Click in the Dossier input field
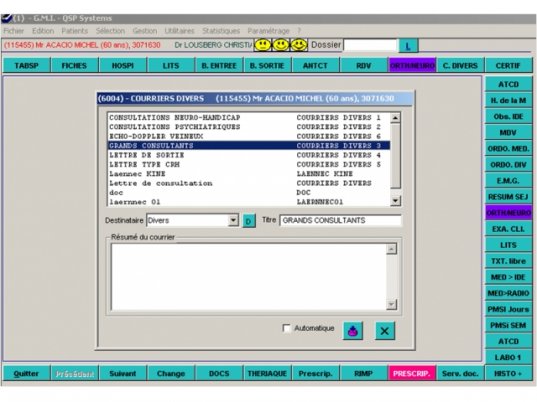The width and height of the screenshot is (537, 402). 370,45
